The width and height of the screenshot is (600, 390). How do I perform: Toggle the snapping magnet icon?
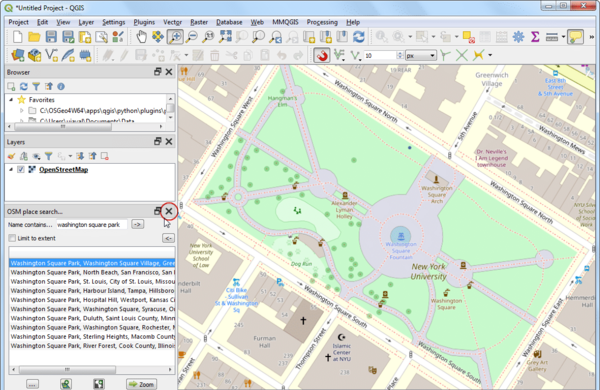[322, 55]
